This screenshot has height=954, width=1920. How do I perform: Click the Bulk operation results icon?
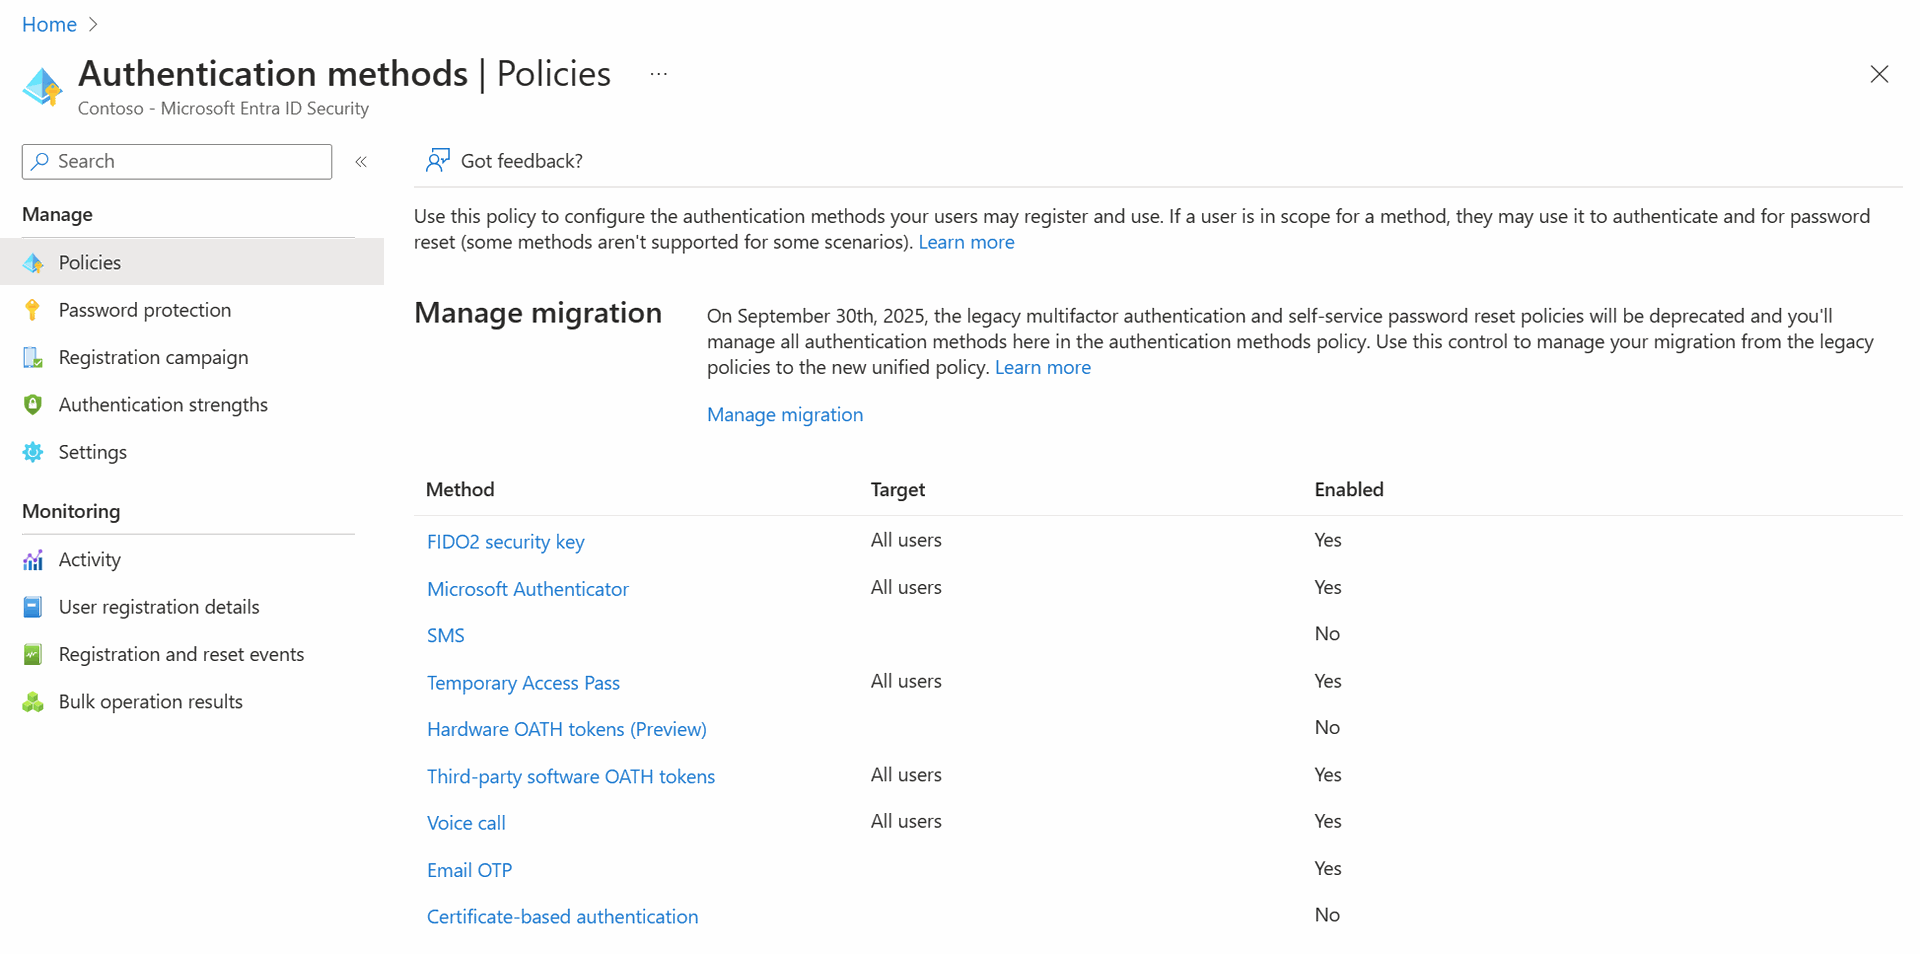(x=33, y=702)
